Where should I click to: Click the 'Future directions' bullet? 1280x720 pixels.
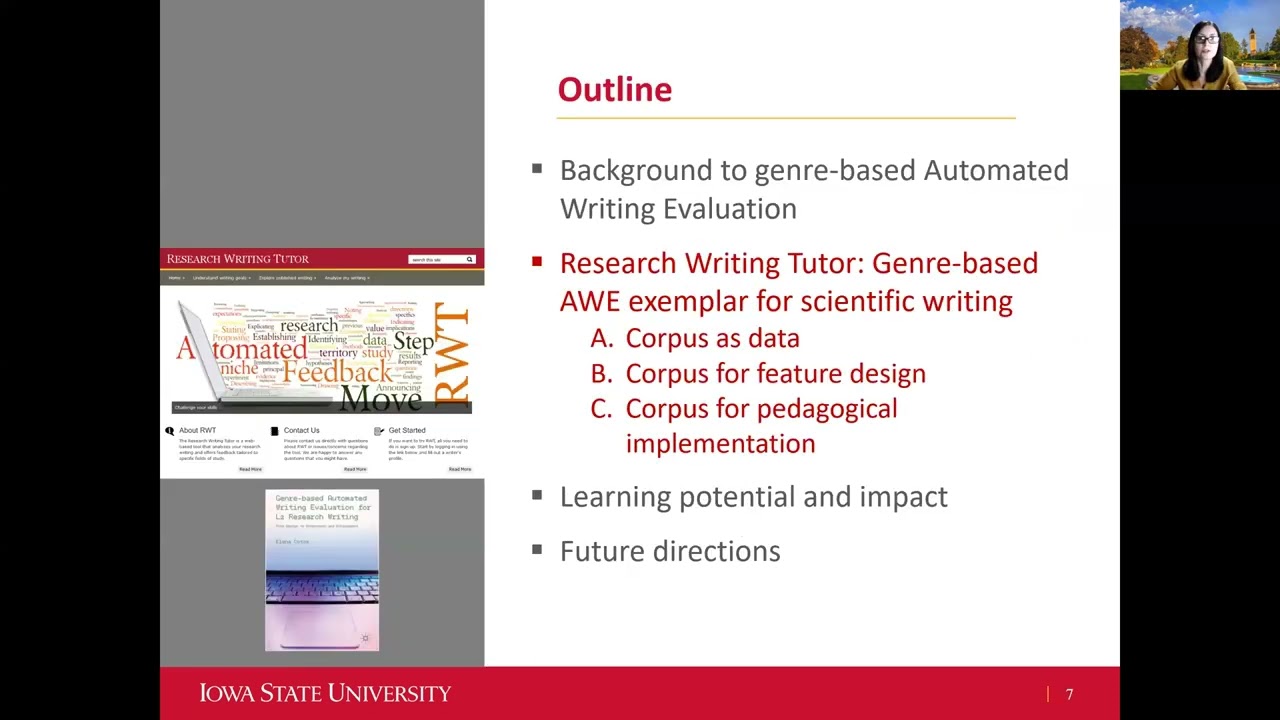(x=670, y=551)
